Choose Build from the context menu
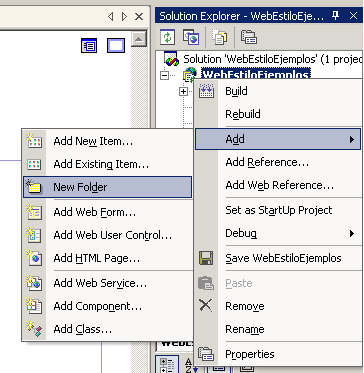 pyautogui.click(x=278, y=91)
